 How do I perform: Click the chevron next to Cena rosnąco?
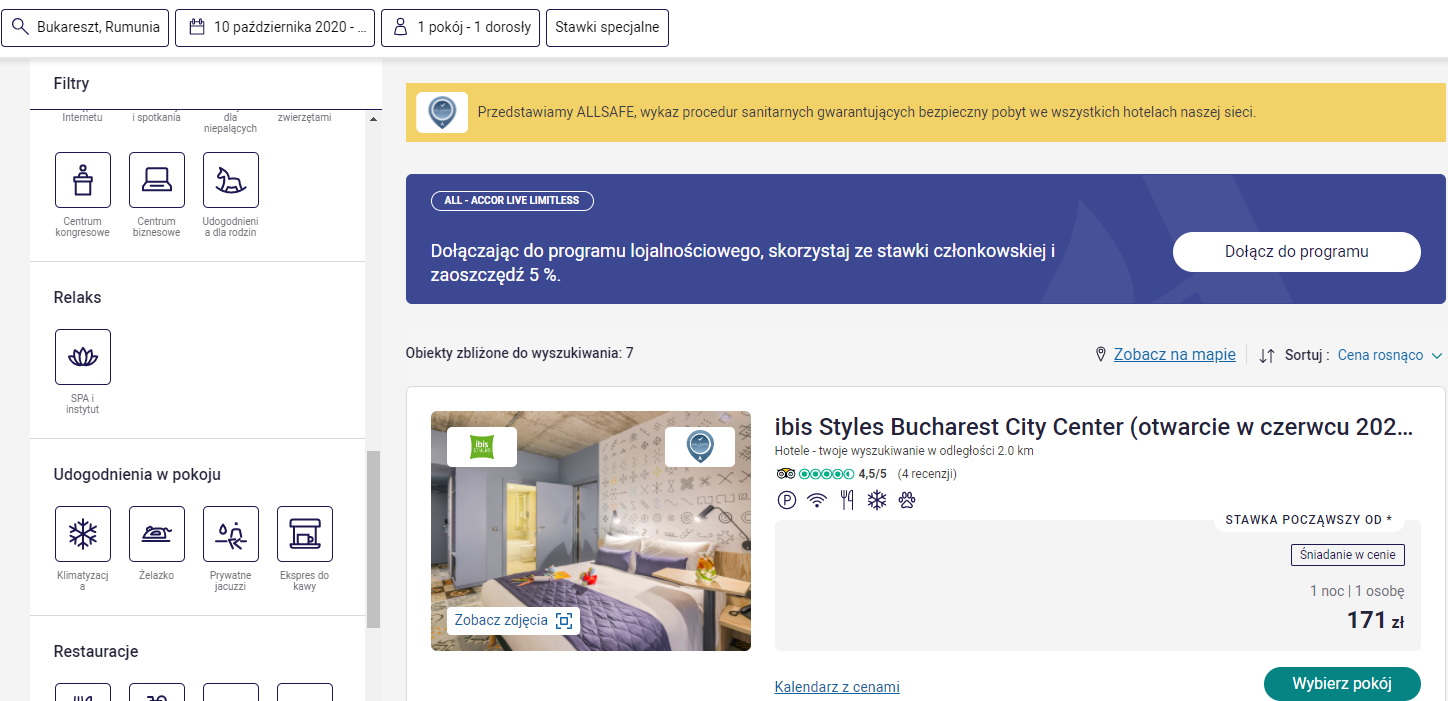[x=1437, y=355]
